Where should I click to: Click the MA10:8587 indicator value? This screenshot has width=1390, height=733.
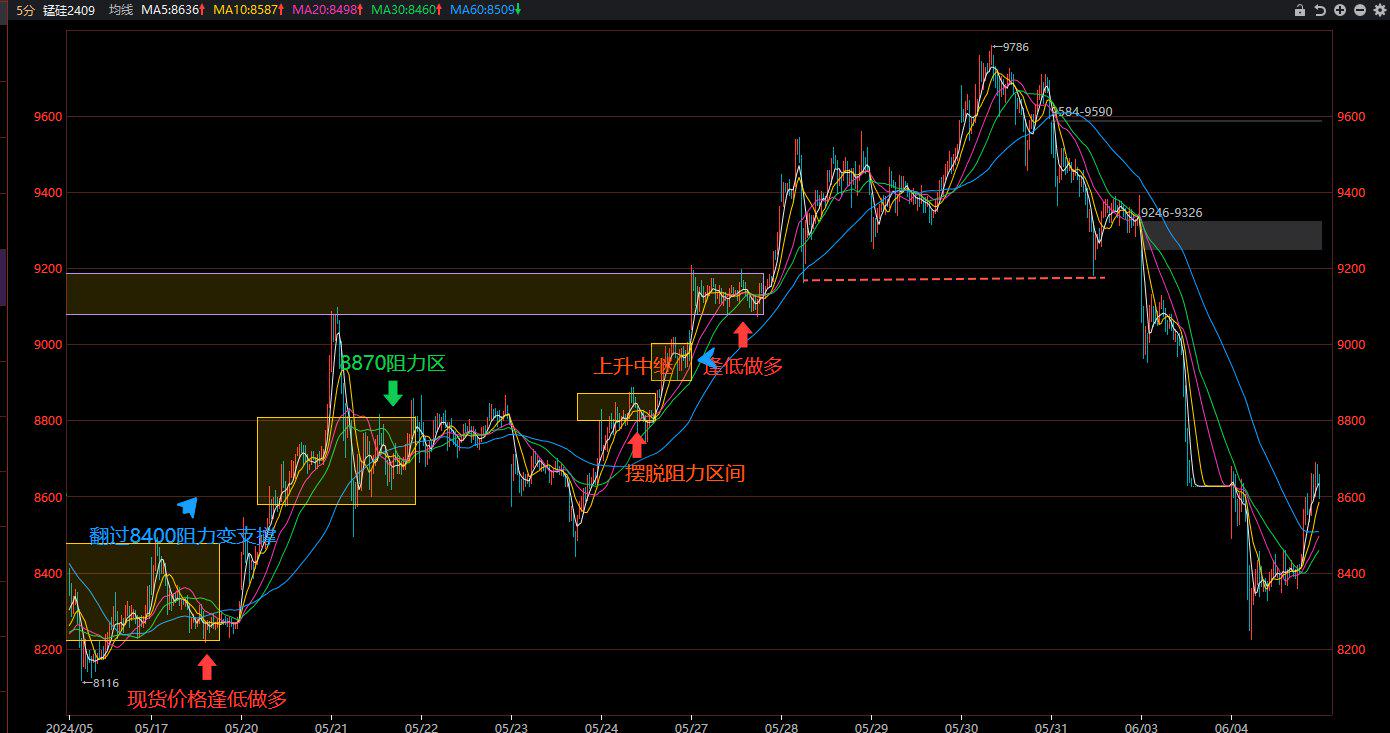pos(249,10)
